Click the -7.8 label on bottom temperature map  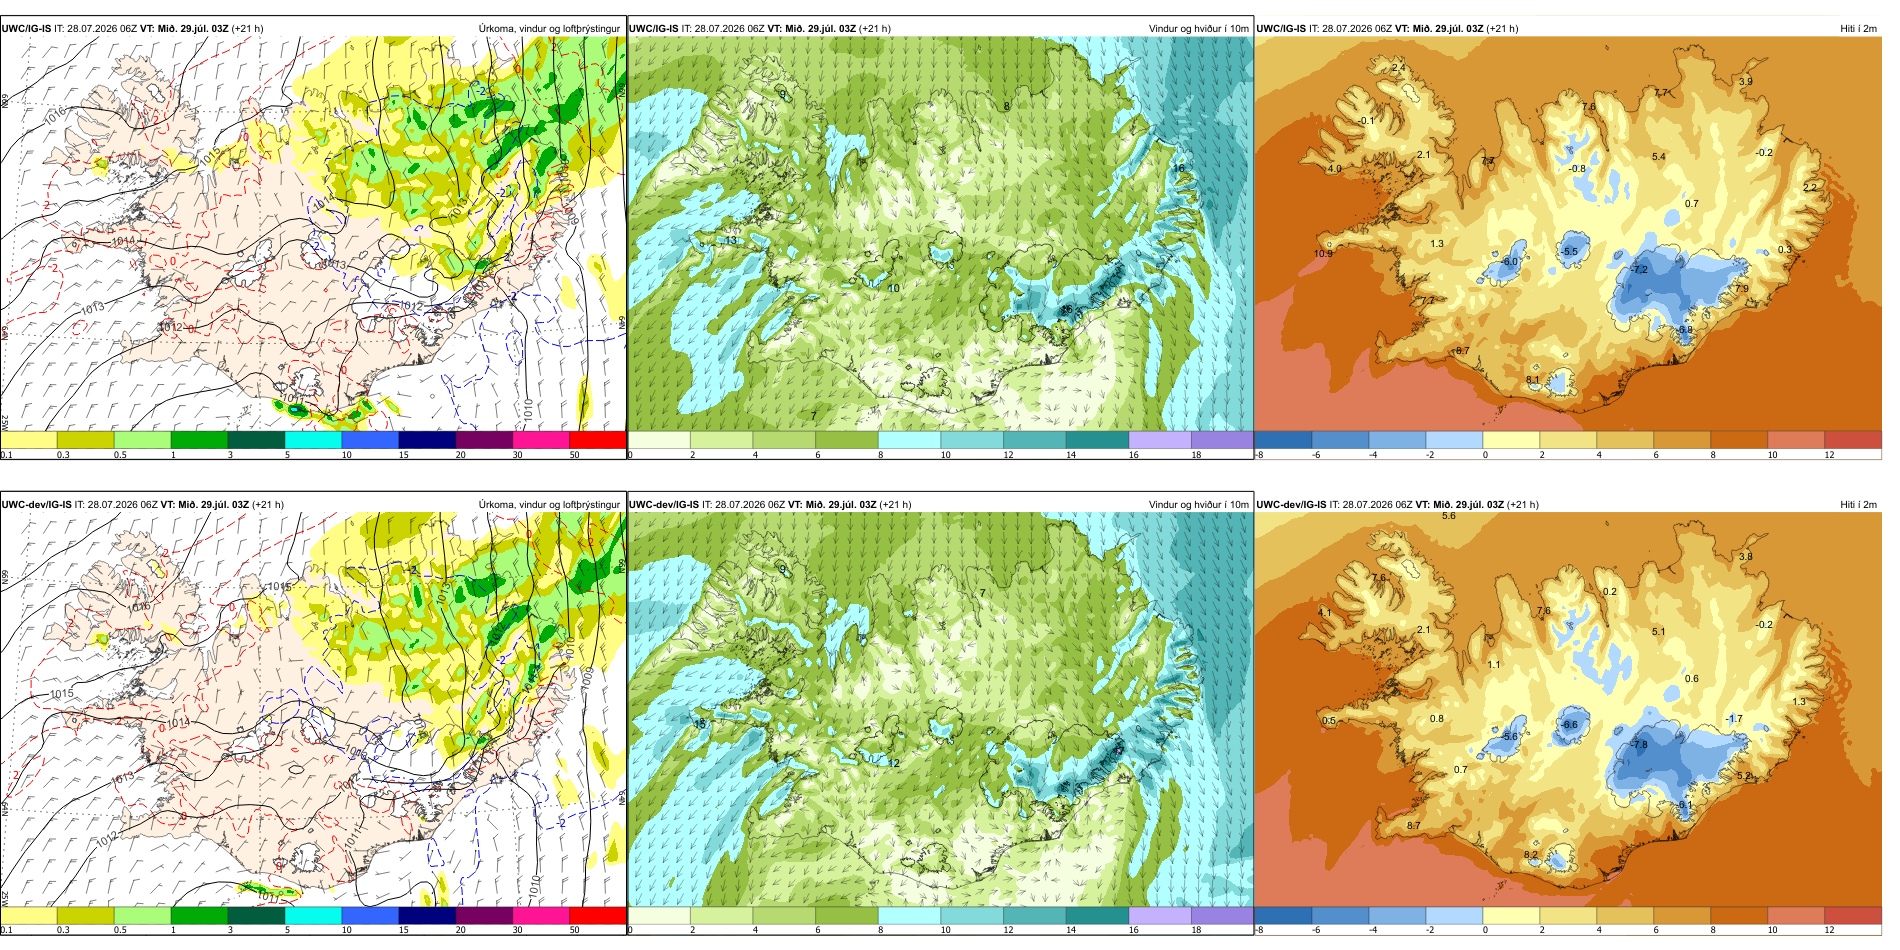coord(1639,745)
